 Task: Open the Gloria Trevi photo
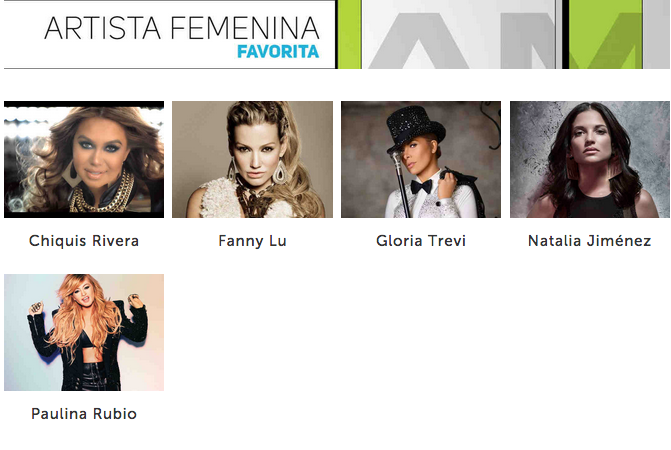pyautogui.click(x=421, y=160)
